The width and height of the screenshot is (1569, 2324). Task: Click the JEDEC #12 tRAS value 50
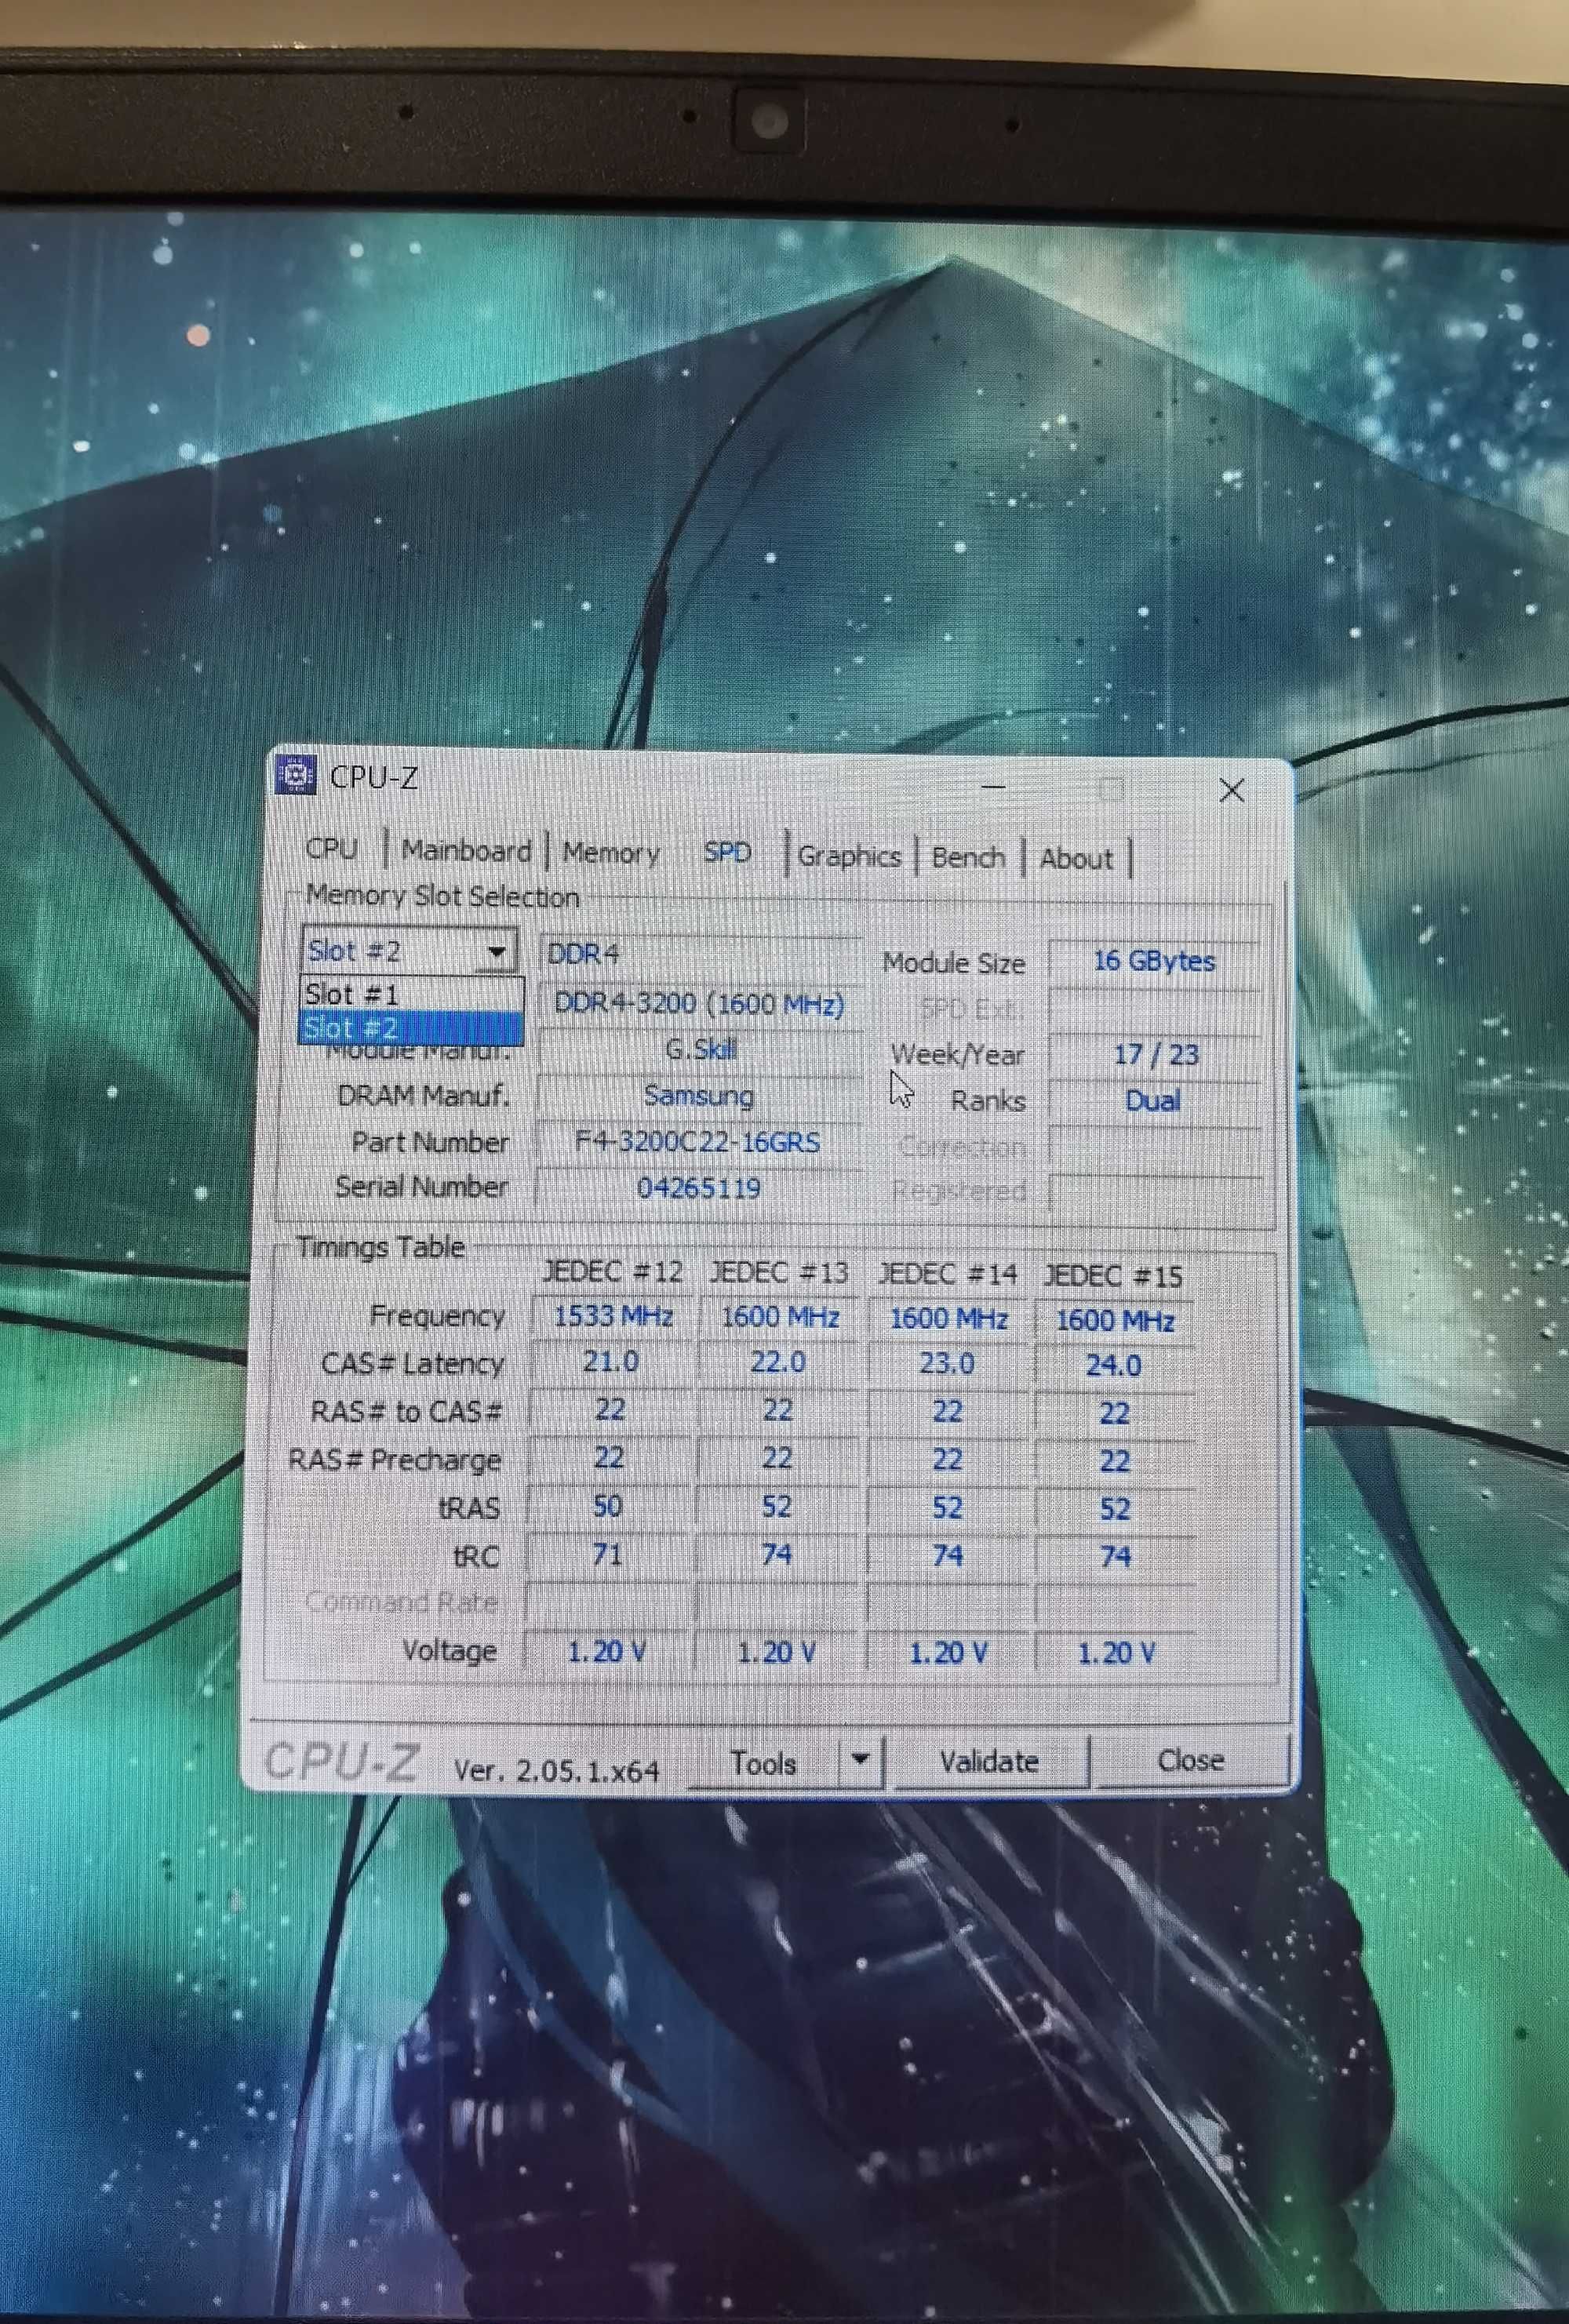[x=607, y=1506]
